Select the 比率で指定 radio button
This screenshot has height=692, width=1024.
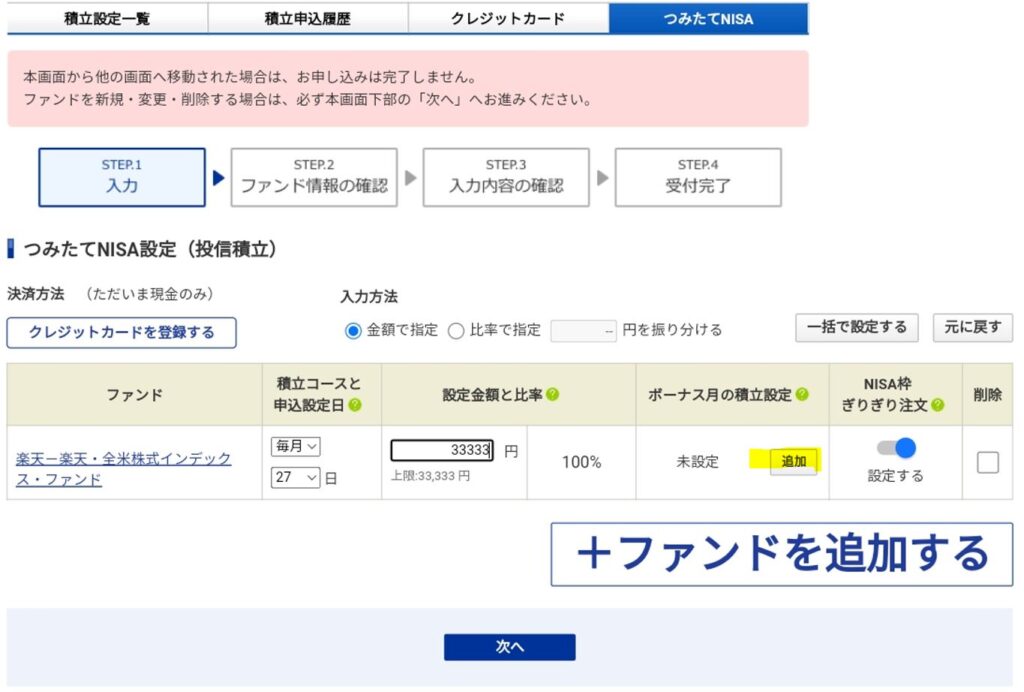click(x=456, y=331)
